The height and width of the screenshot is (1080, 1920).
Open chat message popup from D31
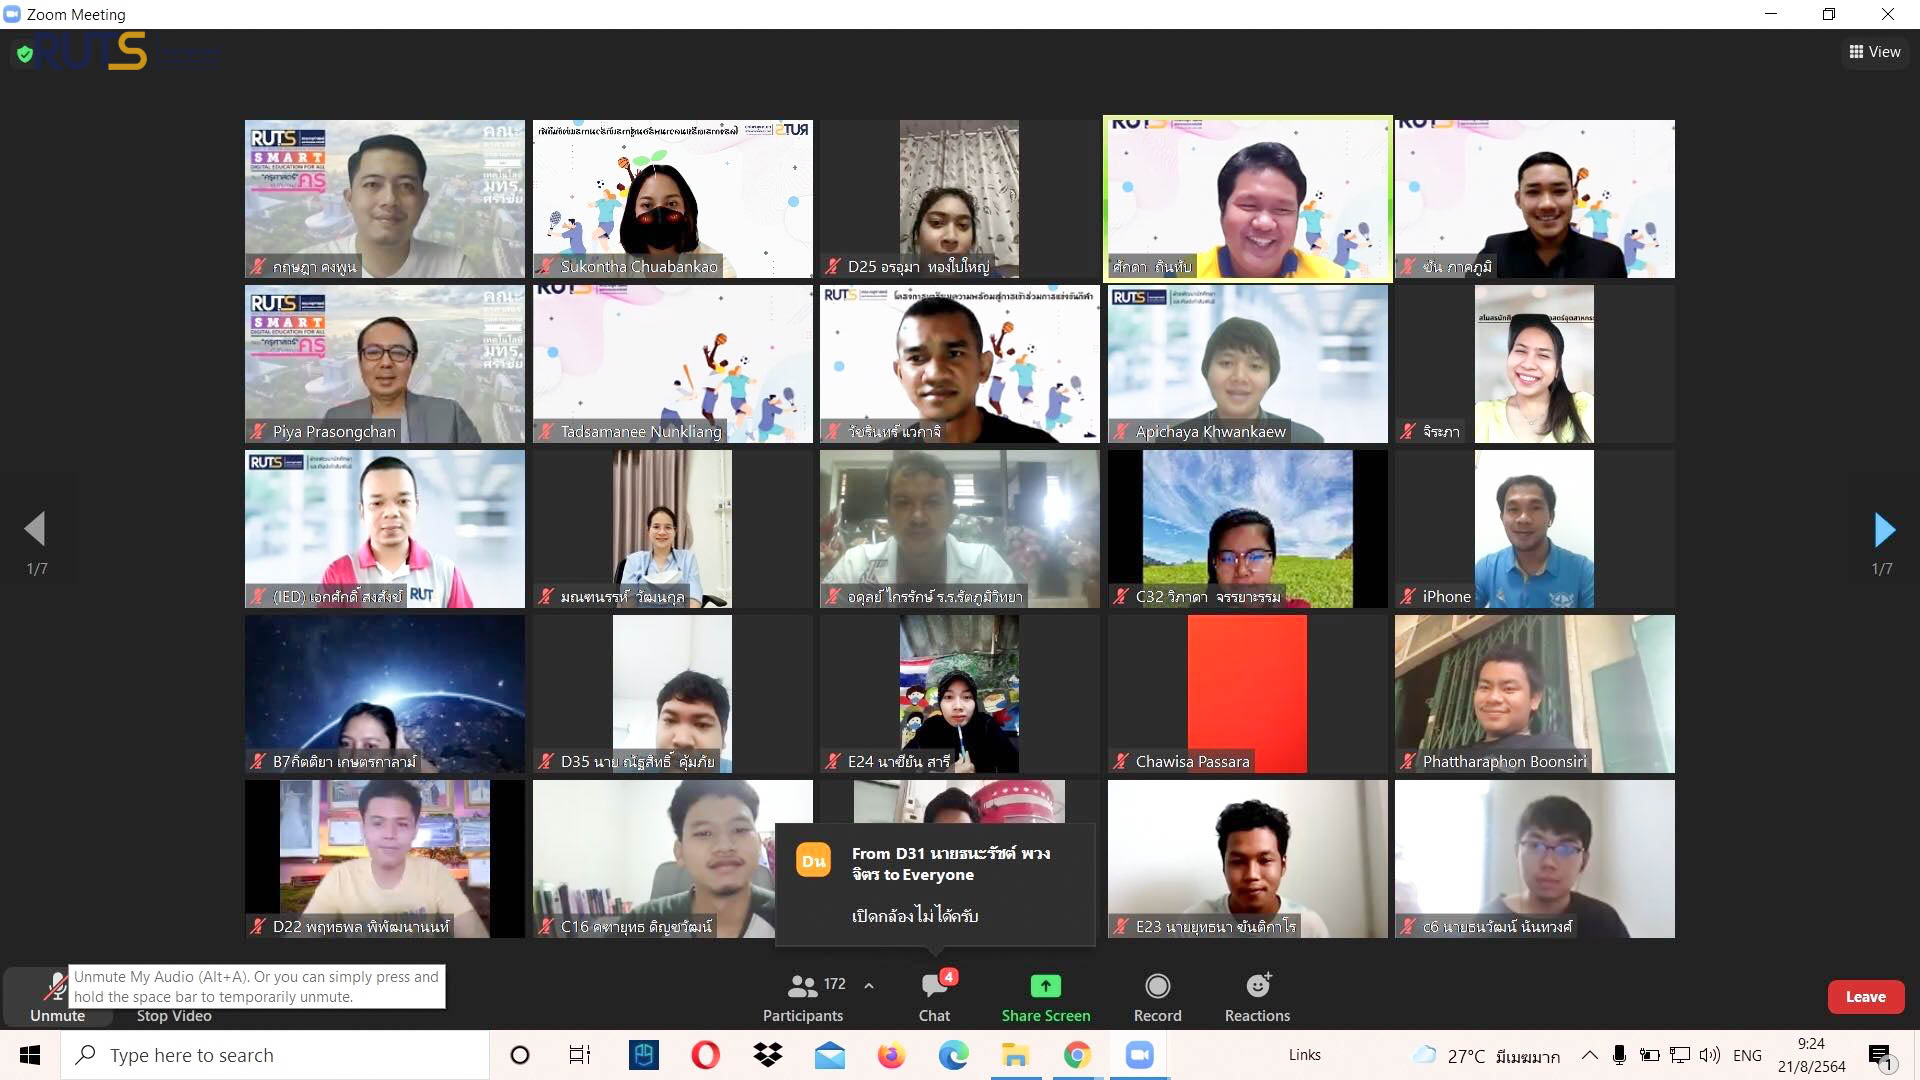(935, 884)
